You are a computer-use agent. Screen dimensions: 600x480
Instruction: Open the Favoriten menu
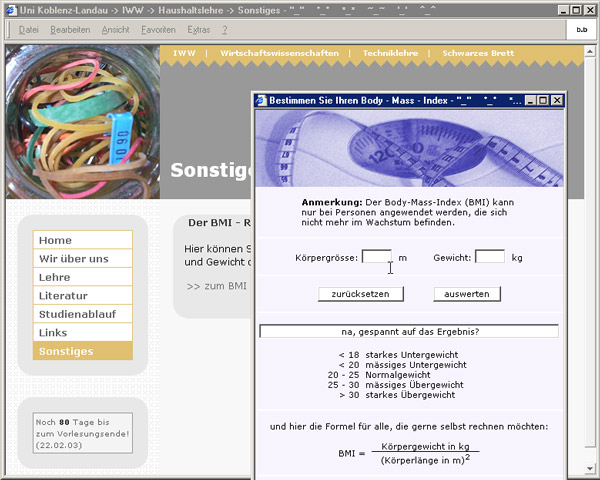158,30
